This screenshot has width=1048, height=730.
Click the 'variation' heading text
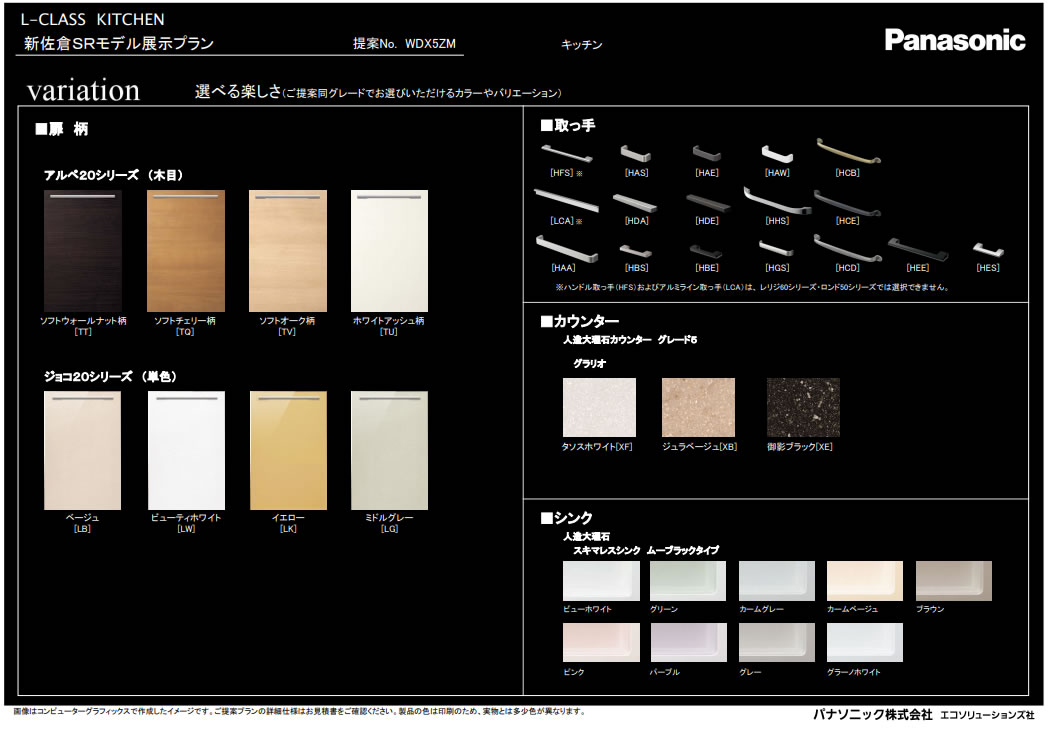tap(84, 91)
